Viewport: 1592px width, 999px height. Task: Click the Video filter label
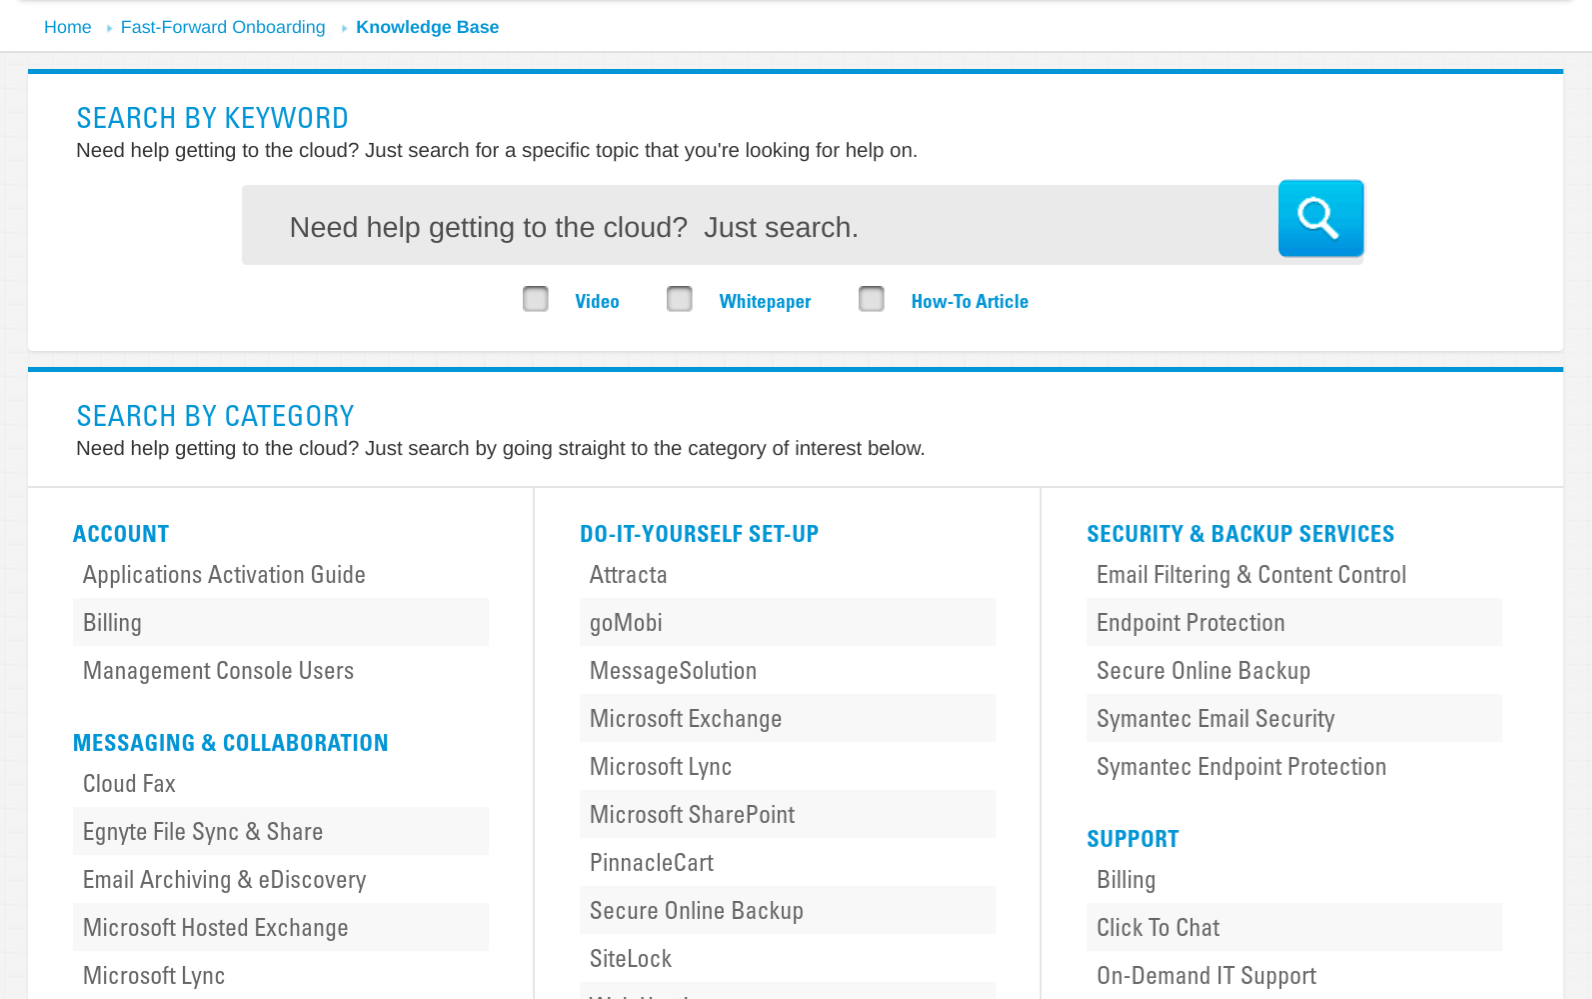pyautogui.click(x=597, y=301)
